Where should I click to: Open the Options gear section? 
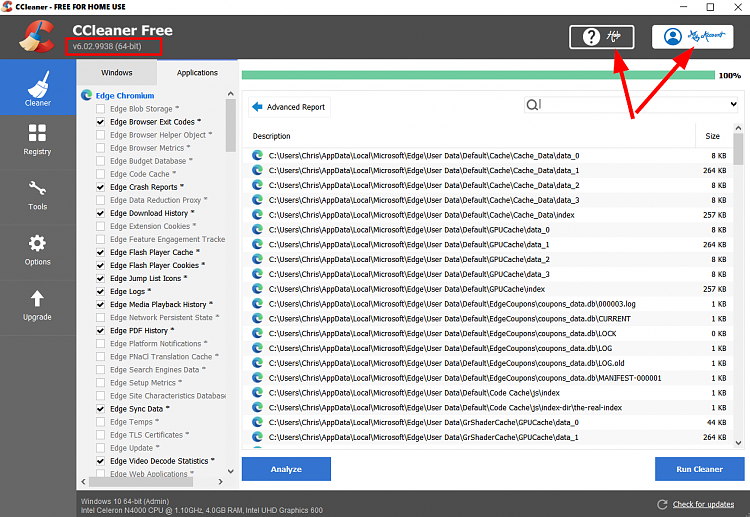click(x=38, y=251)
